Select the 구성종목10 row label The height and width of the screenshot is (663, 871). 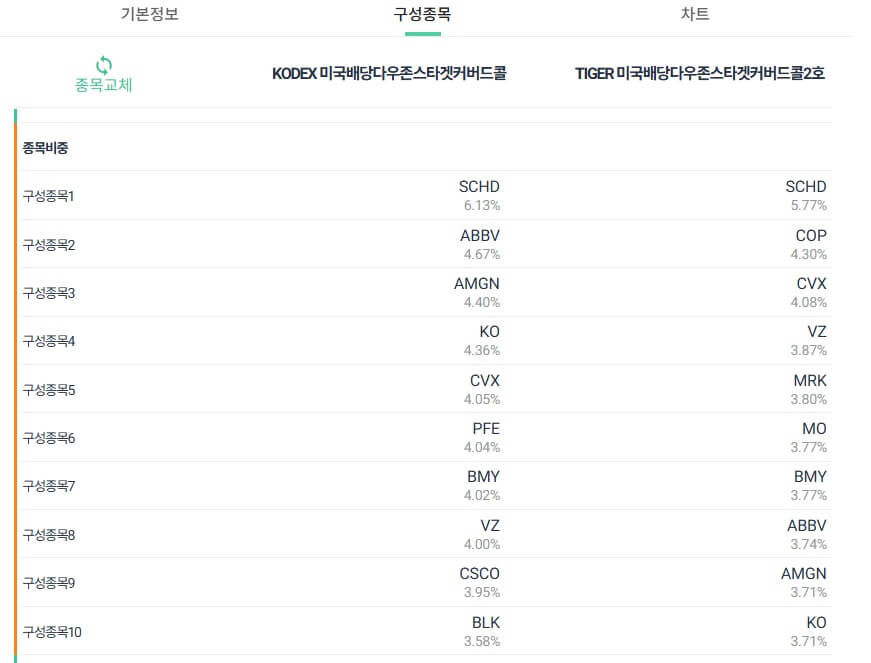tap(52, 632)
